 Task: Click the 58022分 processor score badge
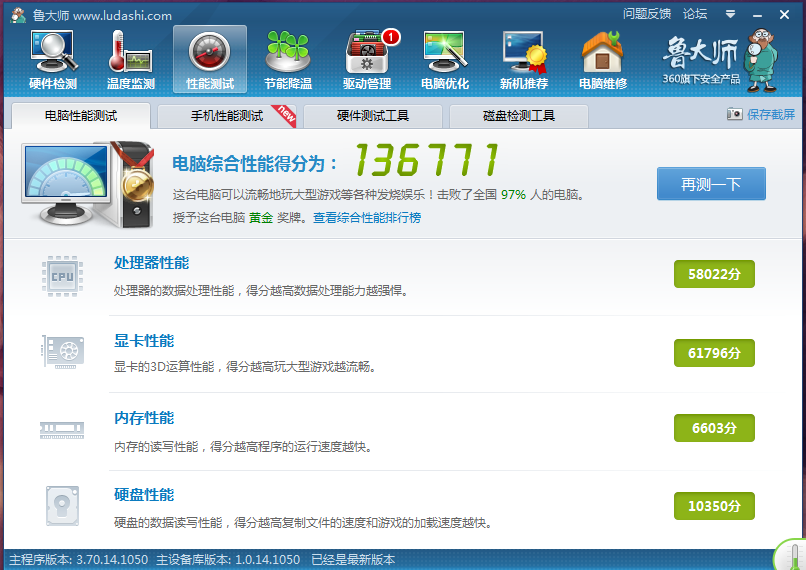click(x=714, y=274)
